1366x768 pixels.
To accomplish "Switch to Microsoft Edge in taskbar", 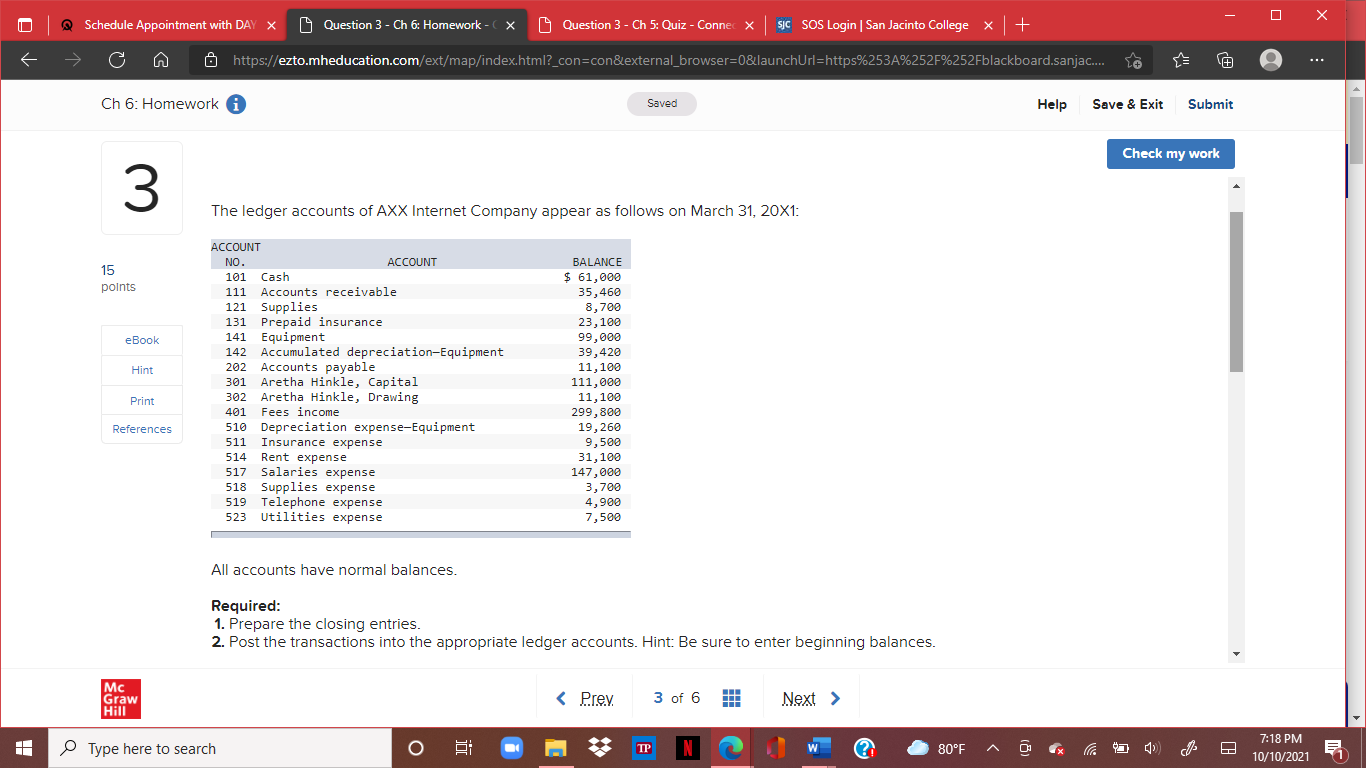I will (x=731, y=748).
